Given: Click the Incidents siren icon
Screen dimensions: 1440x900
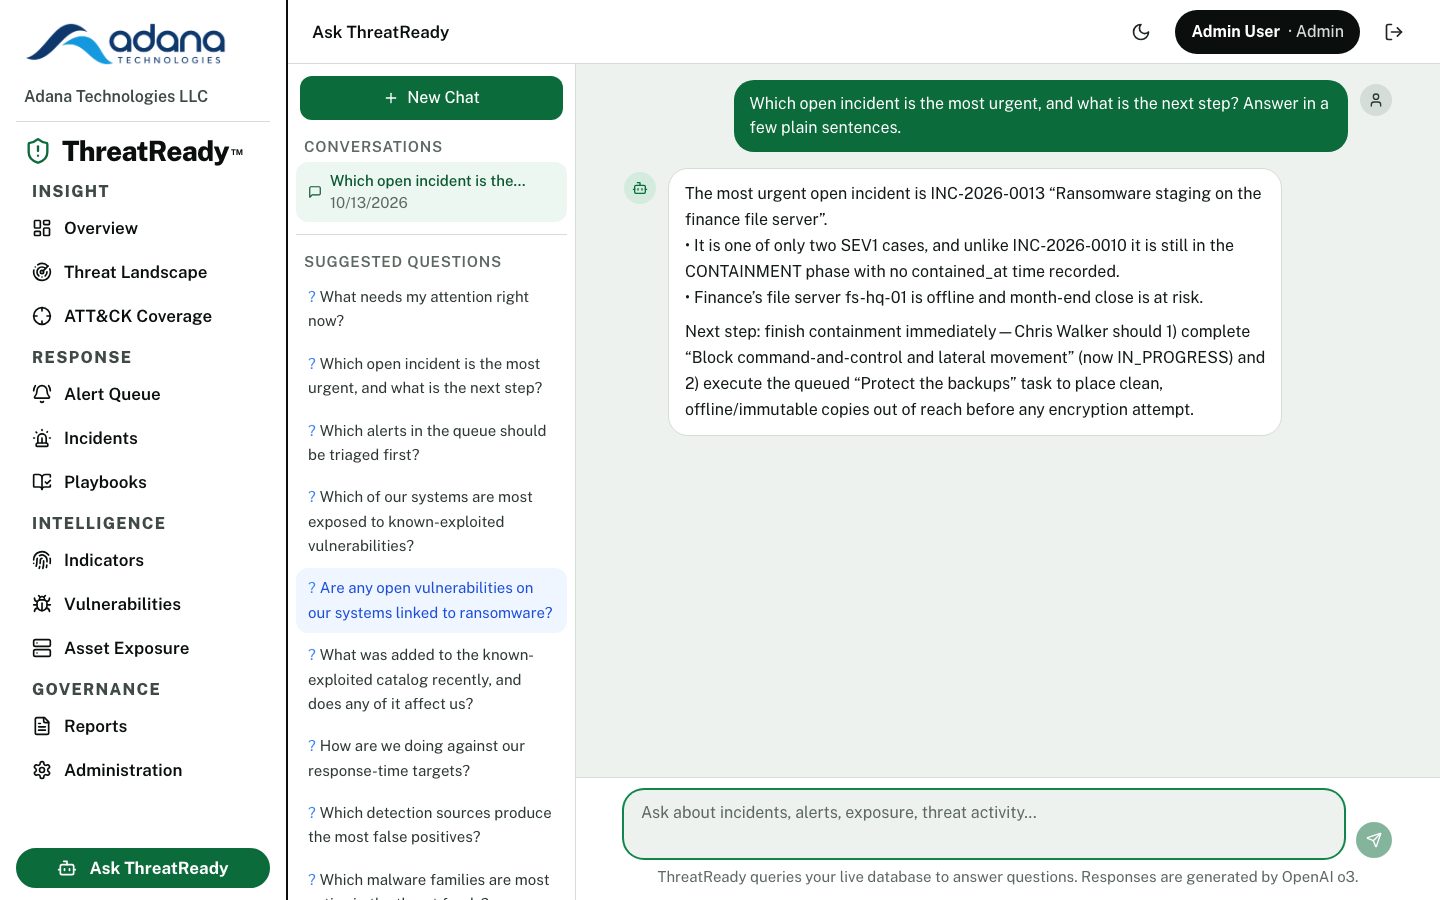Looking at the screenshot, I should [x=42, y=438].
